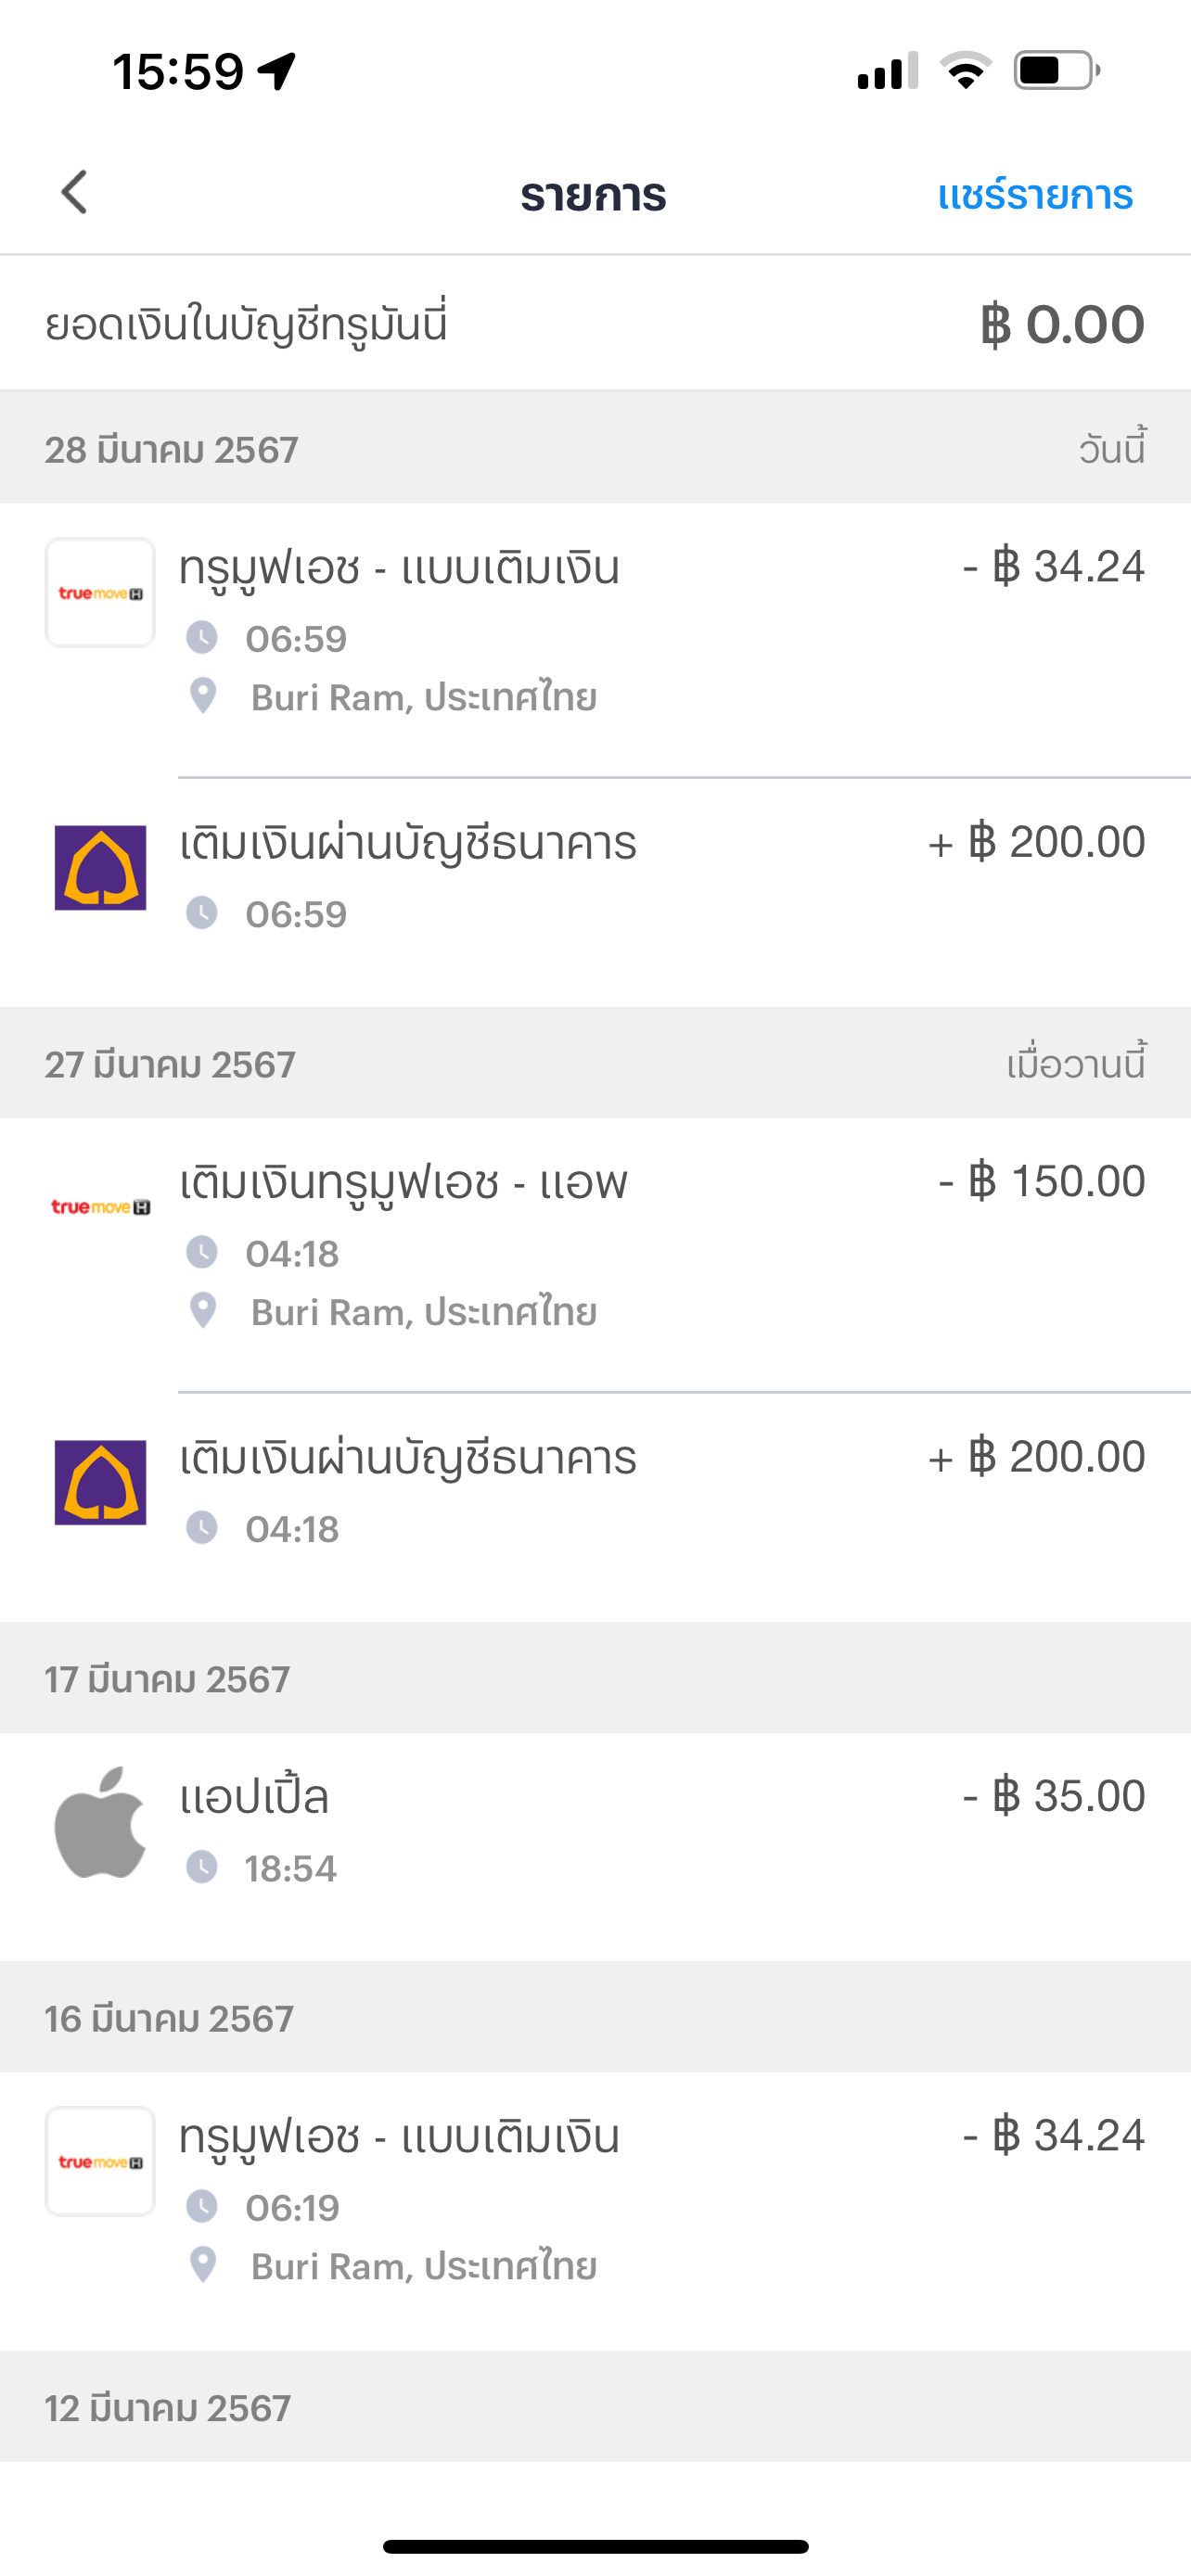Tap the battery status icon
Screen dimensions: 1191x2576
tap(1055, 71)
